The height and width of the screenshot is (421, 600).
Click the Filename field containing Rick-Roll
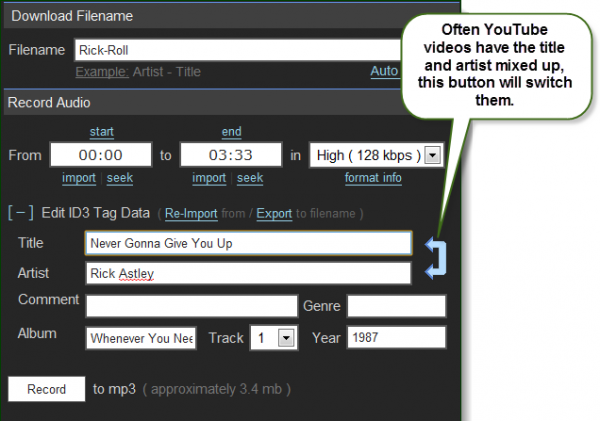click(238, 50)
